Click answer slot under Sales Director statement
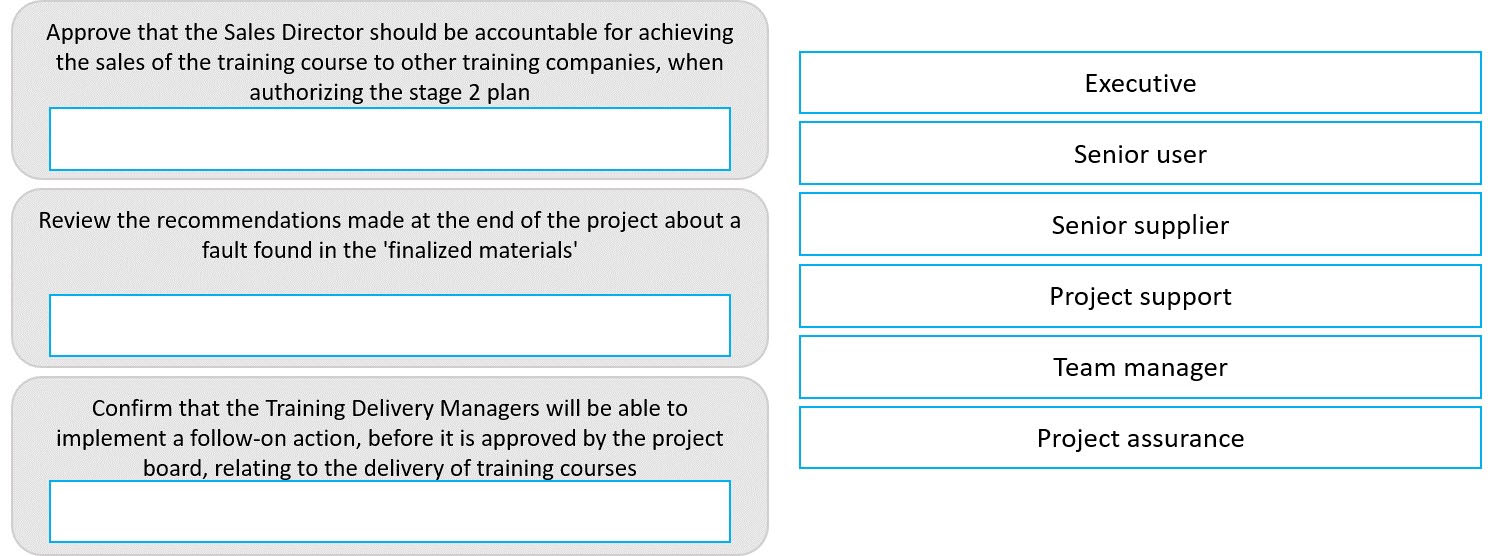 390,139
